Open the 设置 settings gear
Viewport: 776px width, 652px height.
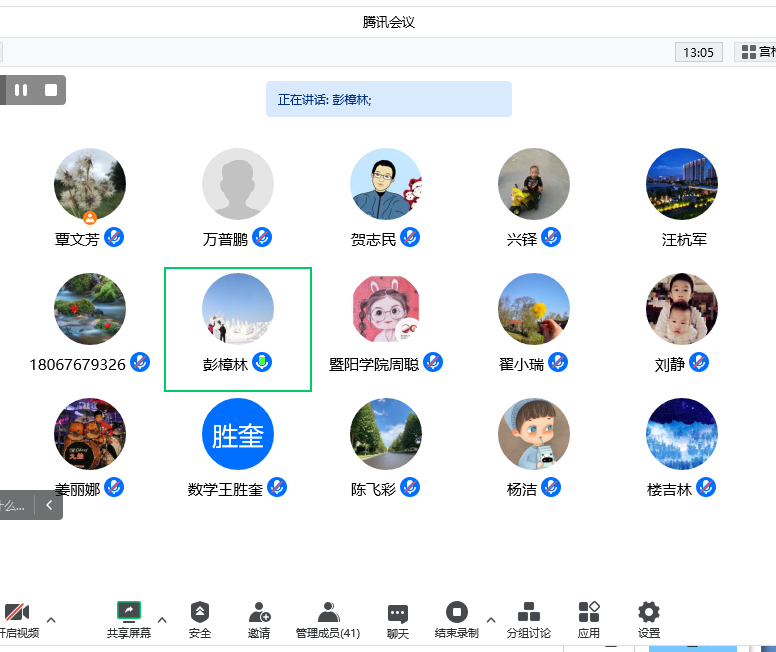click(649, 618)
